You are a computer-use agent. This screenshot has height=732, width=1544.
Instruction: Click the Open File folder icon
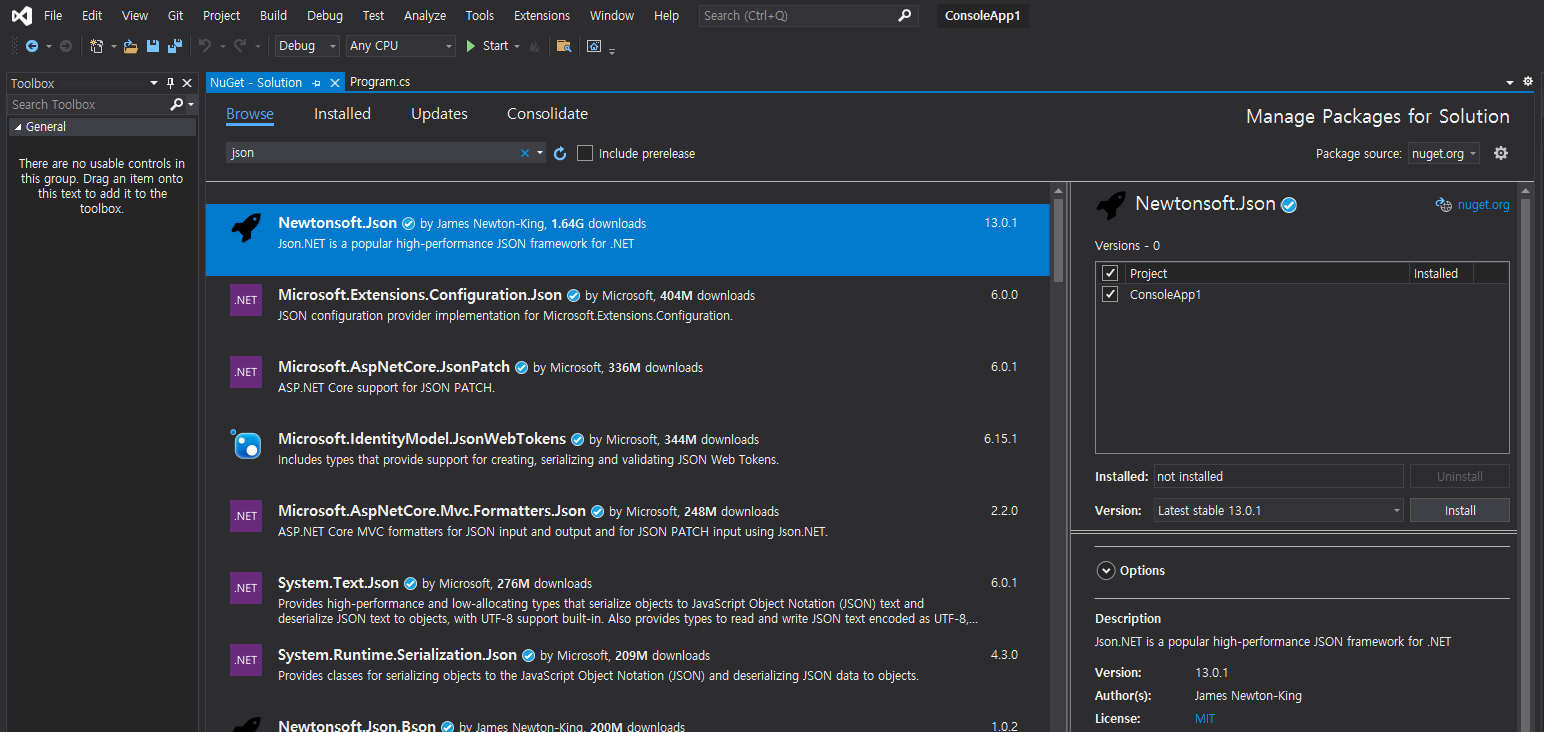pos(130,46)
